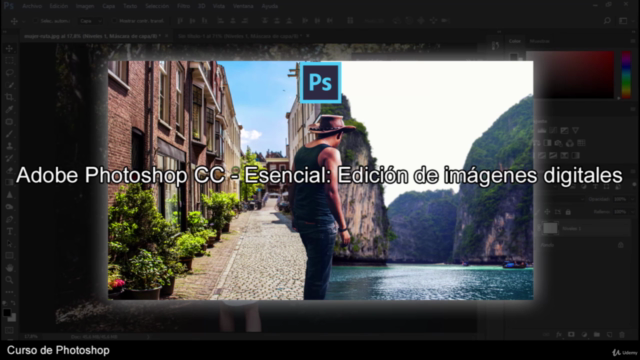Click the Udemy logo link

[624, 352]
